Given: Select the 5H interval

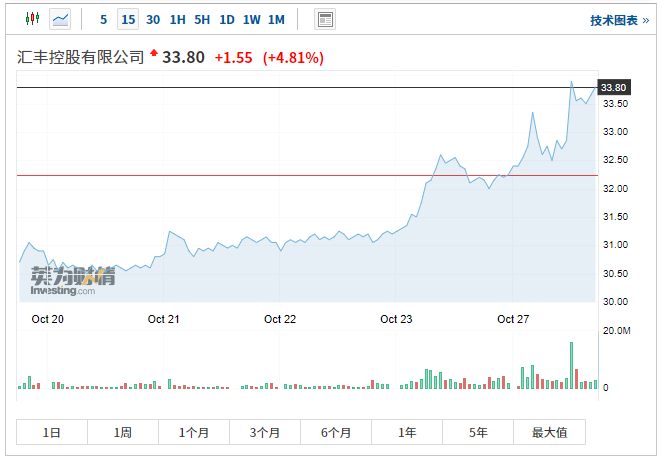Looking at the screenshot, I should tap(202, 19).
